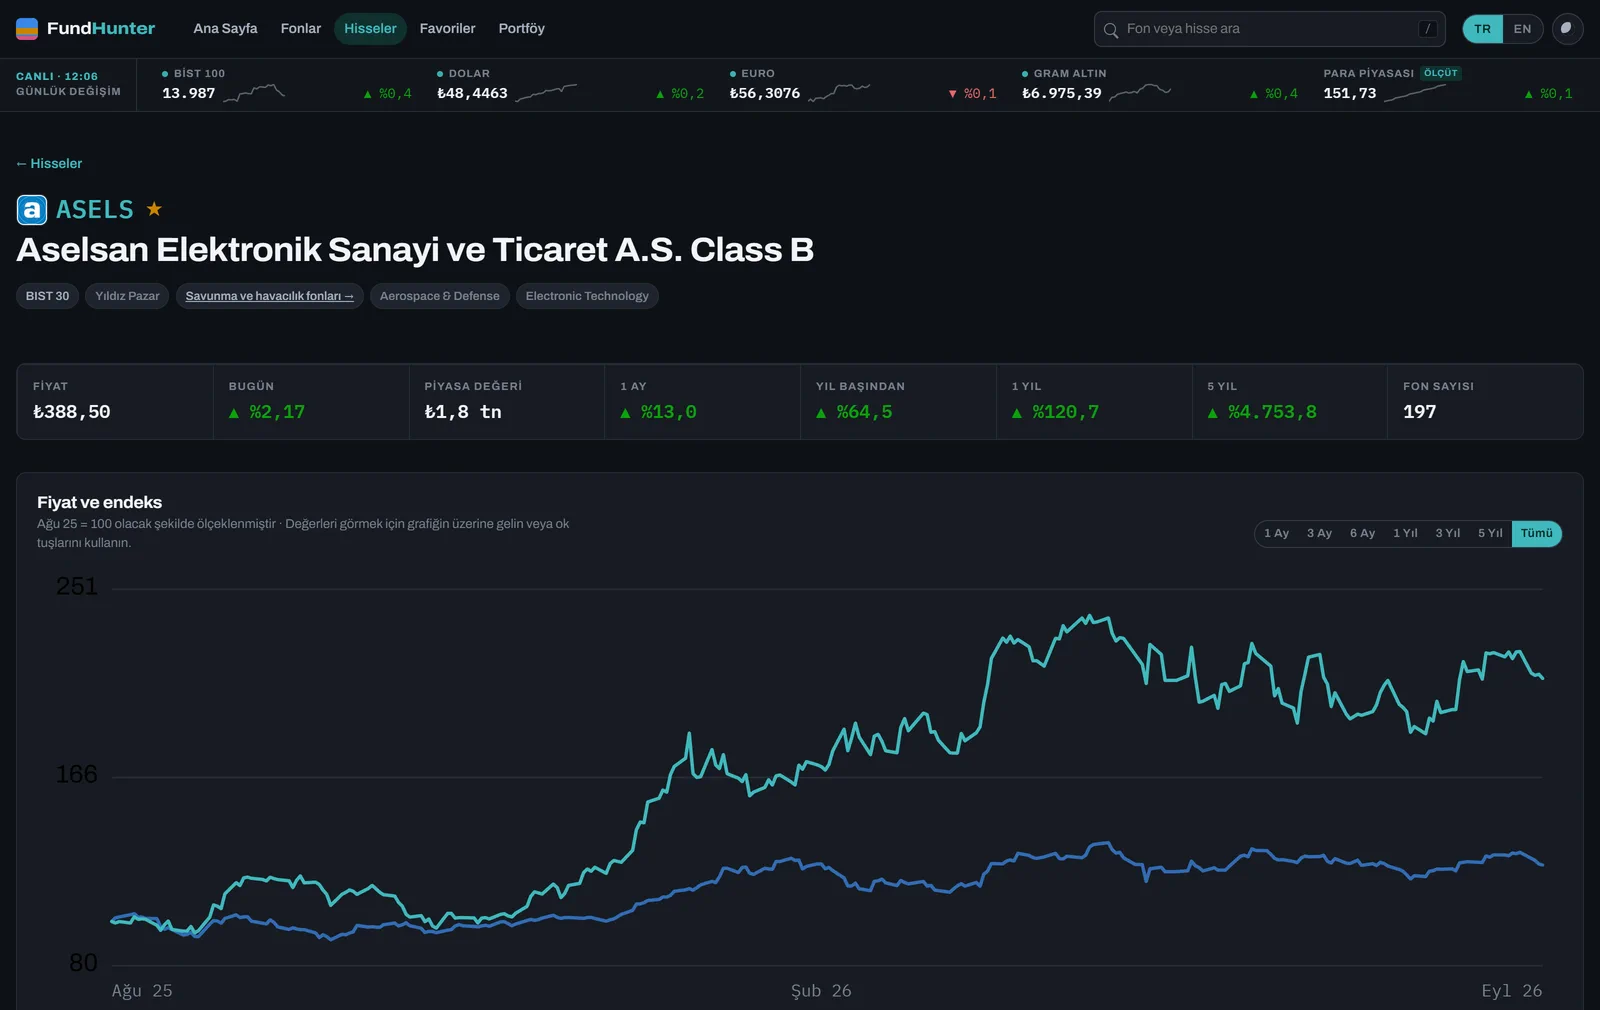Viewport: 1600px width, 1010px height.
Task: Focus the 'Fon veya hisse ara' search field
Action: [x=1269, y=29]
